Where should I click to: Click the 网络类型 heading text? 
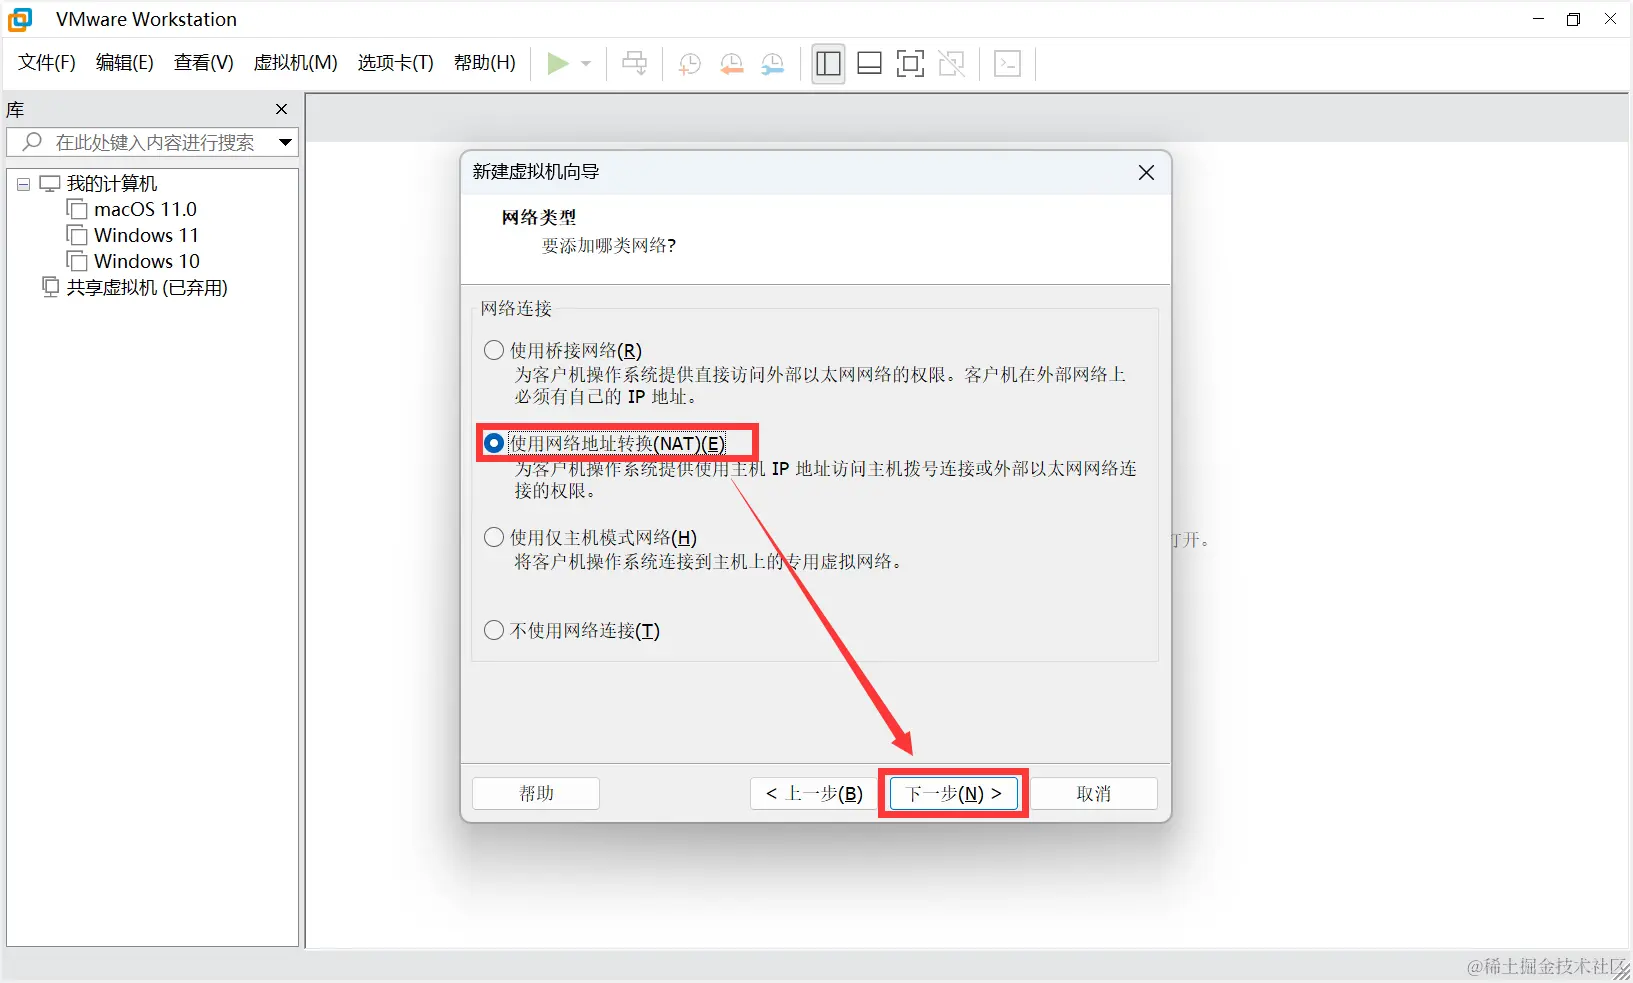coord(539,217)
